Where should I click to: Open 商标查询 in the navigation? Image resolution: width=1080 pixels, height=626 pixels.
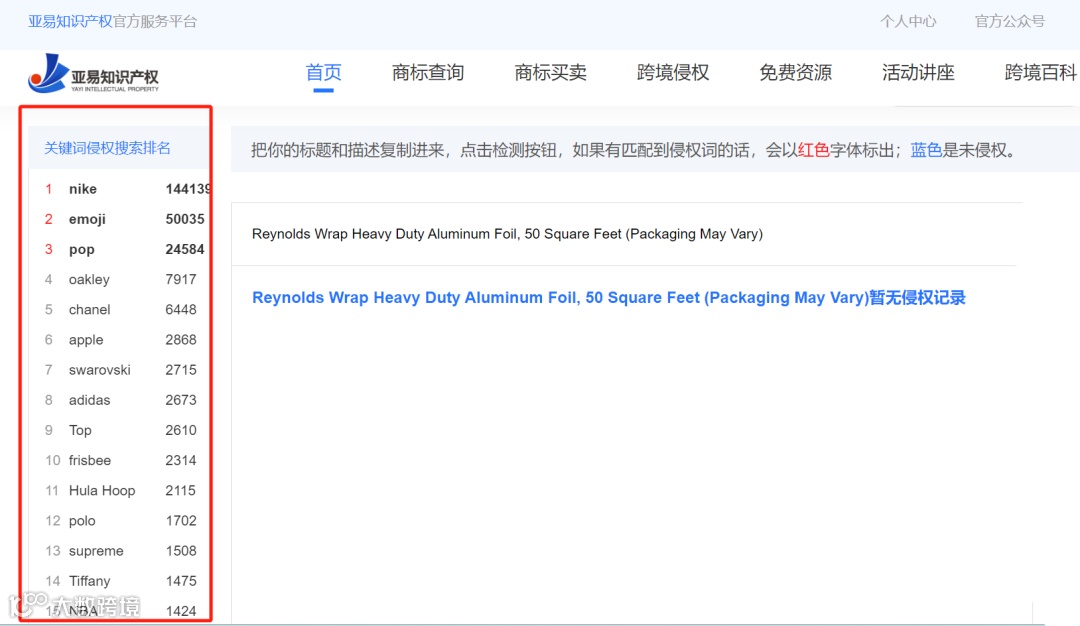[428, 72]
